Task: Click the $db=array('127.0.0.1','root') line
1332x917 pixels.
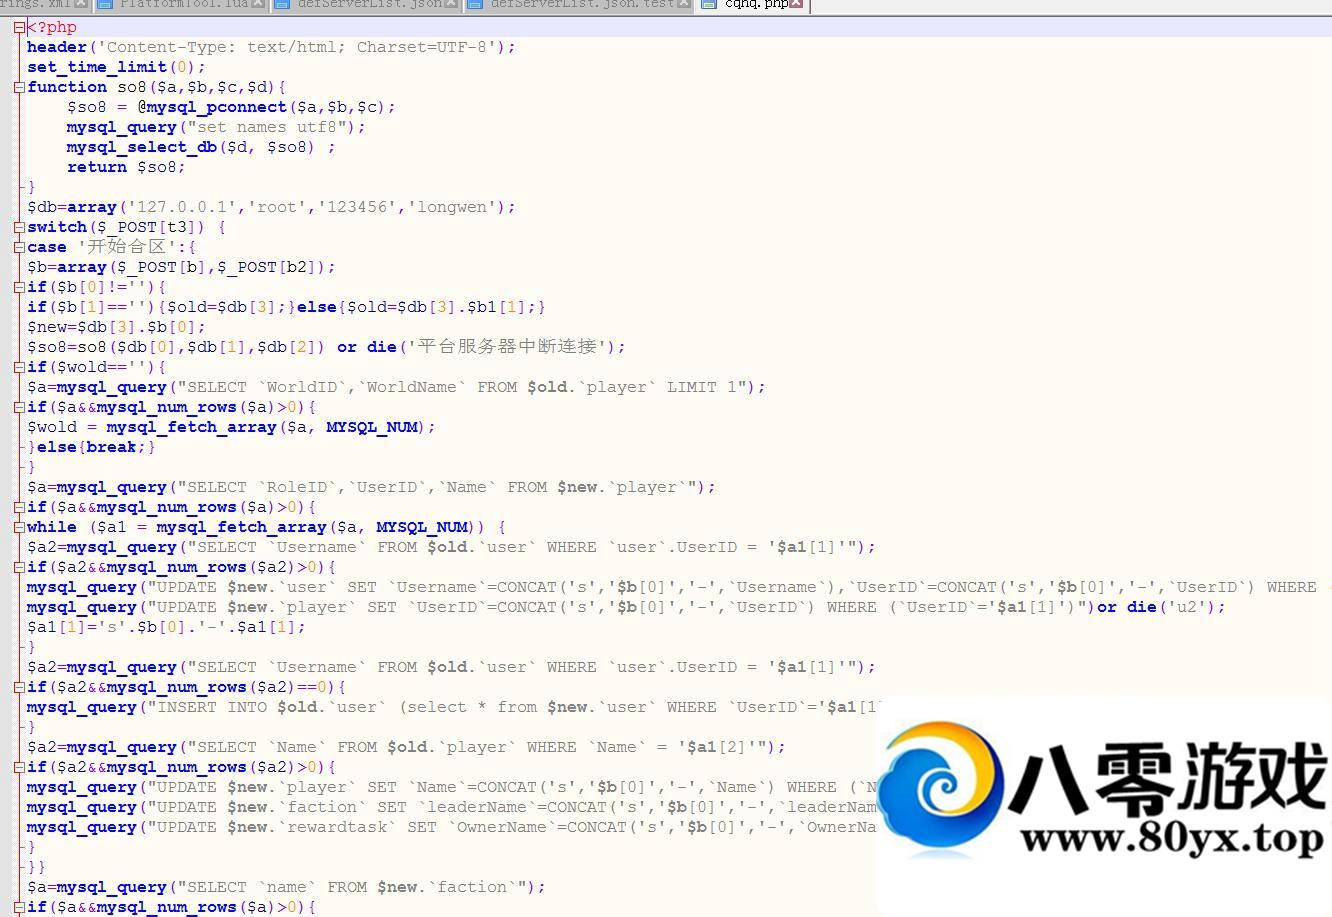Action: (271, 207)
